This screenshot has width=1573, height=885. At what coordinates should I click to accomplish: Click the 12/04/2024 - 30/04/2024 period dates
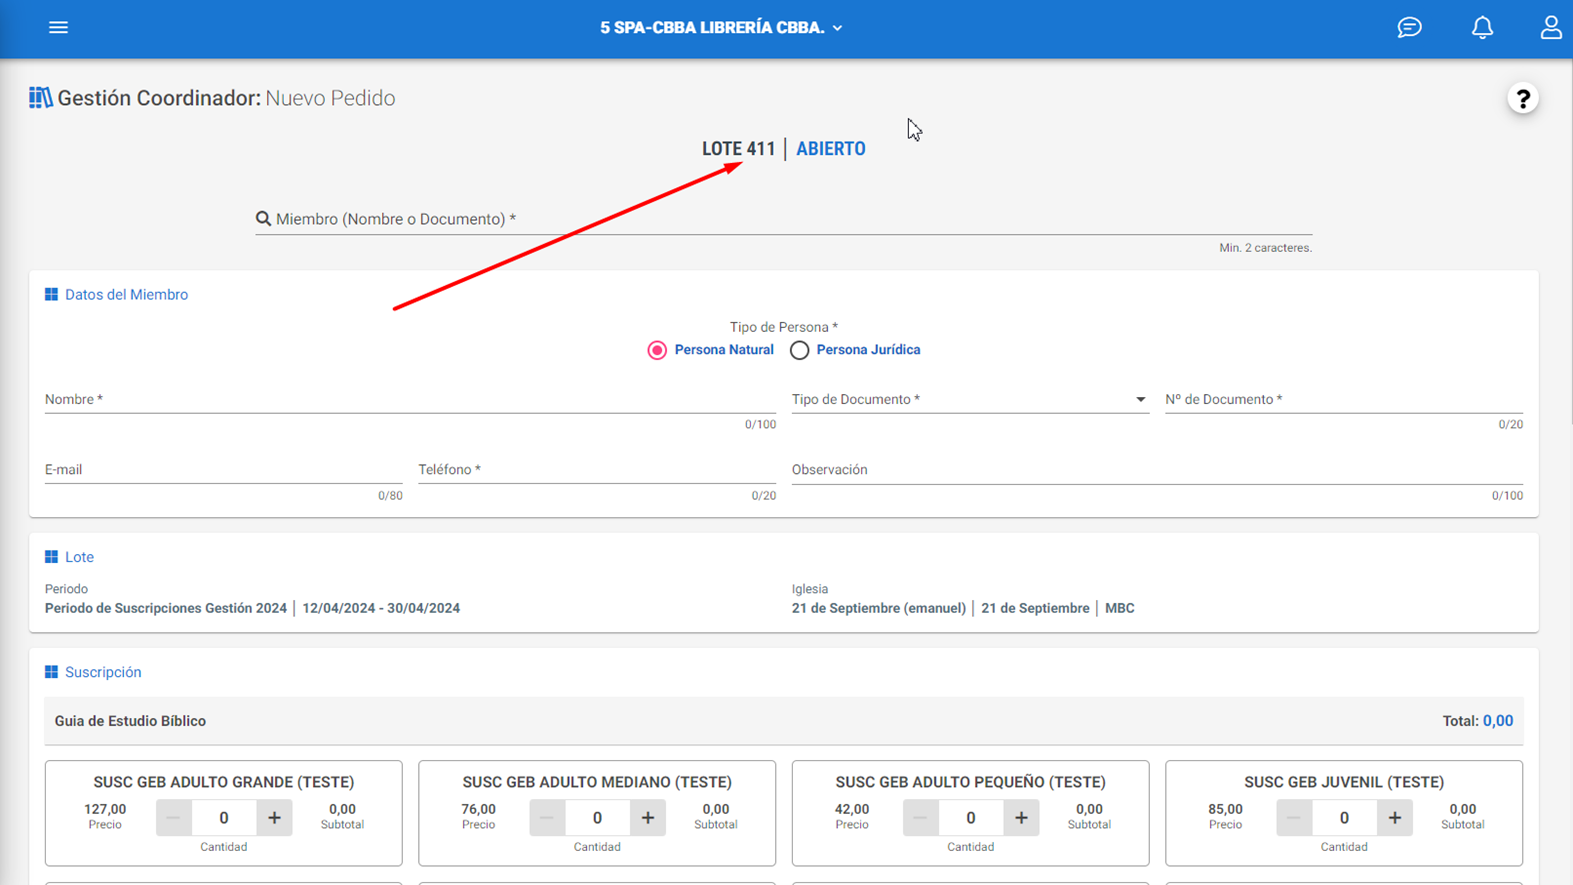381,608
